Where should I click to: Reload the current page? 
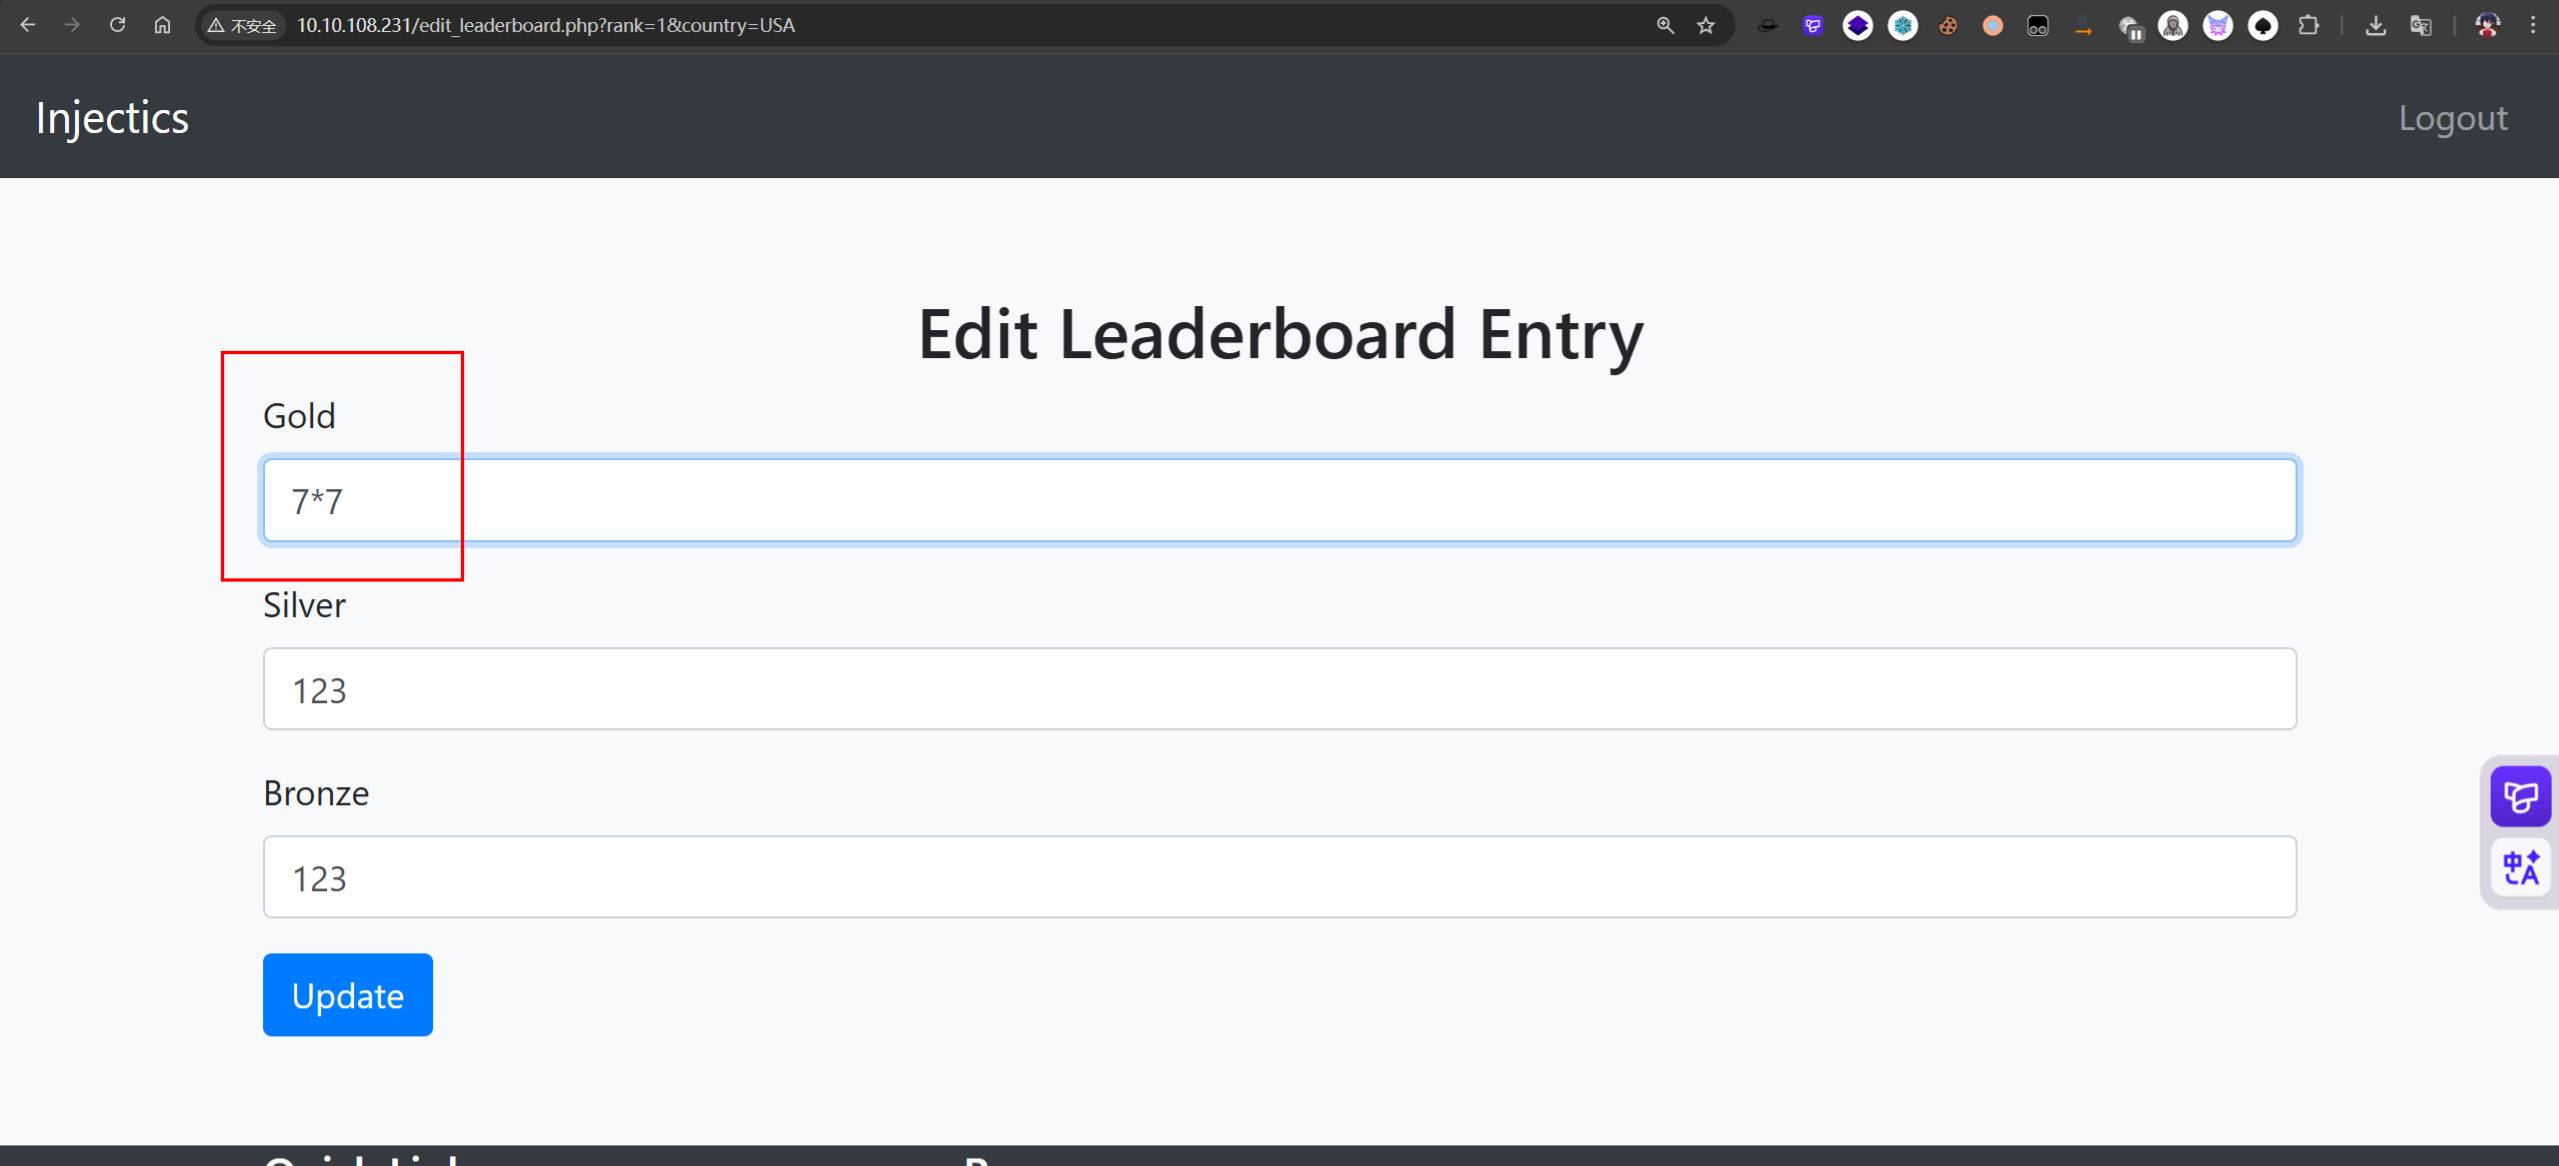click(117, 25)
